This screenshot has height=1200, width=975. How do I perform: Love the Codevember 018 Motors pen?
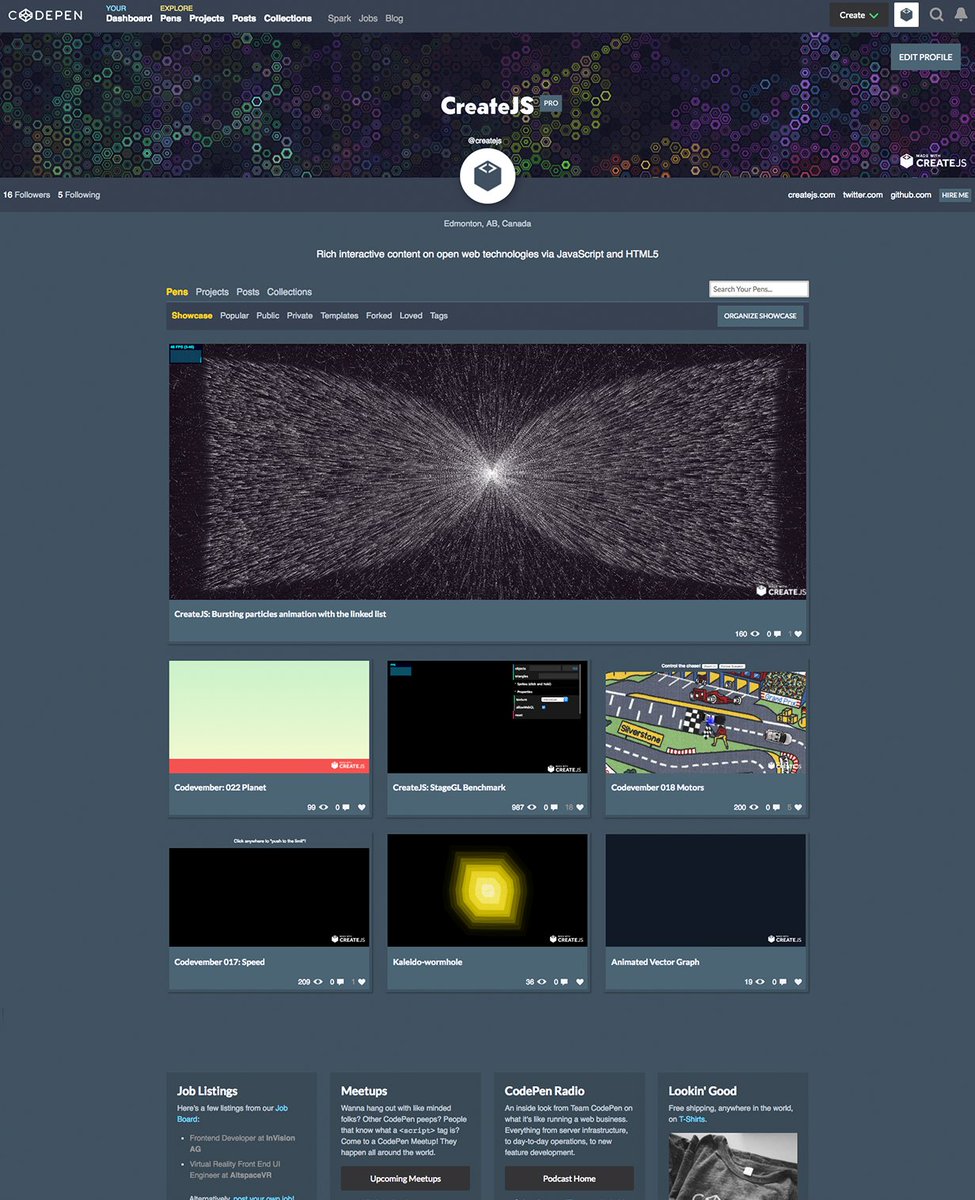click(798, 807)
